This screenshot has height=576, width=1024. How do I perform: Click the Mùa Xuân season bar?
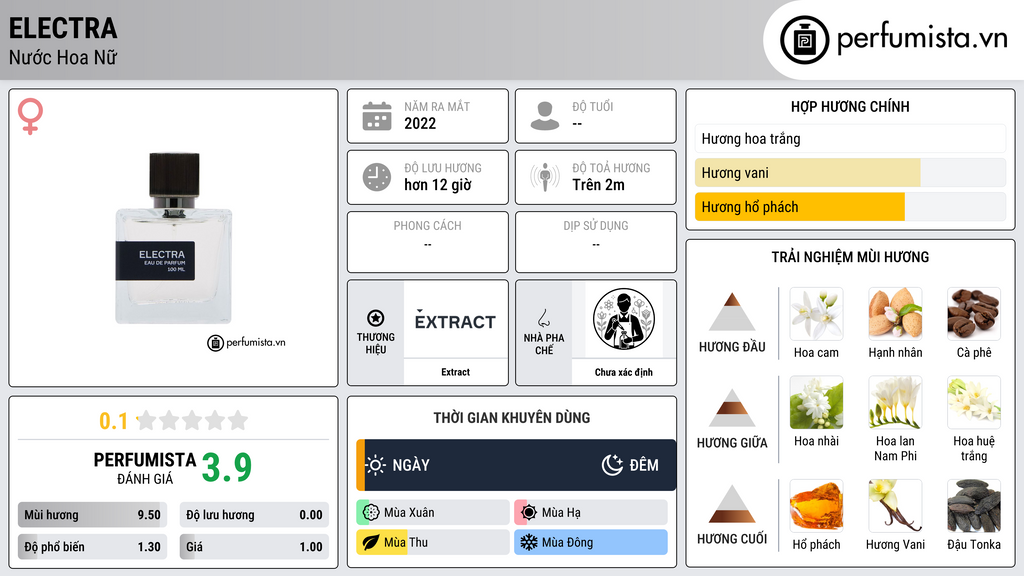point(433,513)
